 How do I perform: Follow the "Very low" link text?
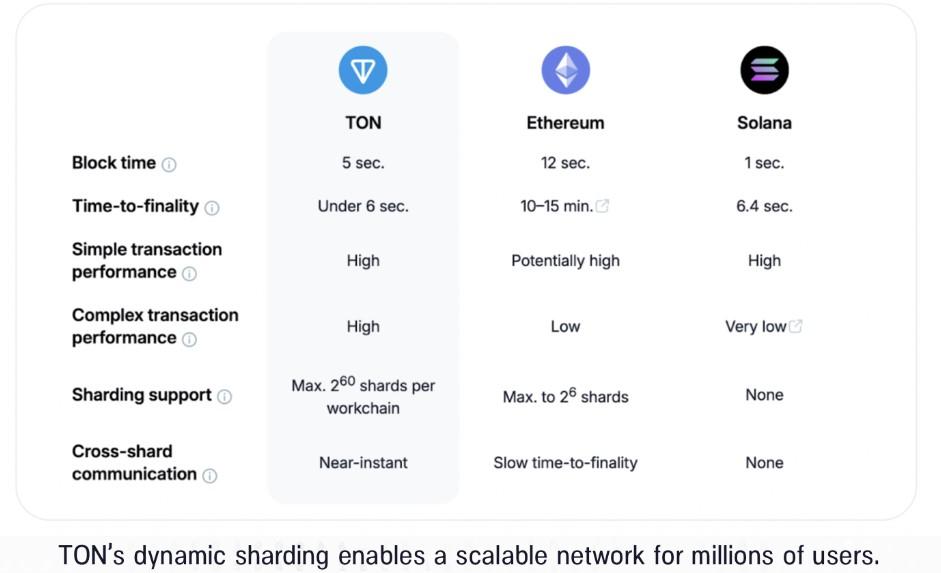coord(755,326)
